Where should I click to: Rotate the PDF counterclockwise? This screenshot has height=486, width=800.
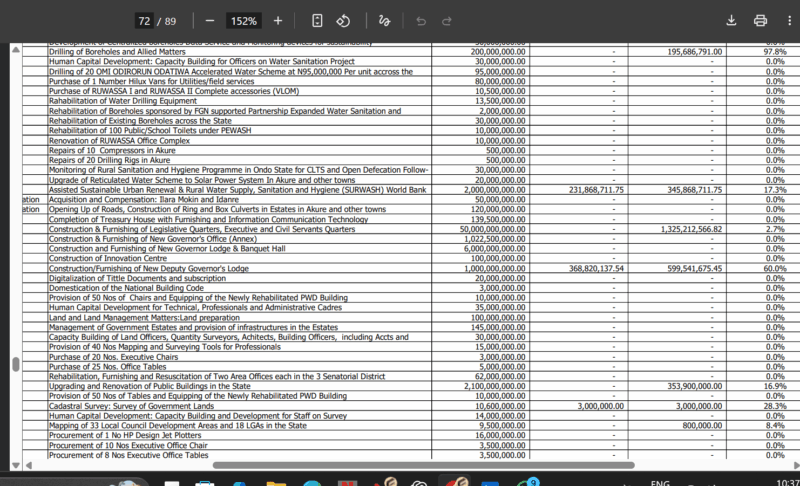(x=343, y=20)
